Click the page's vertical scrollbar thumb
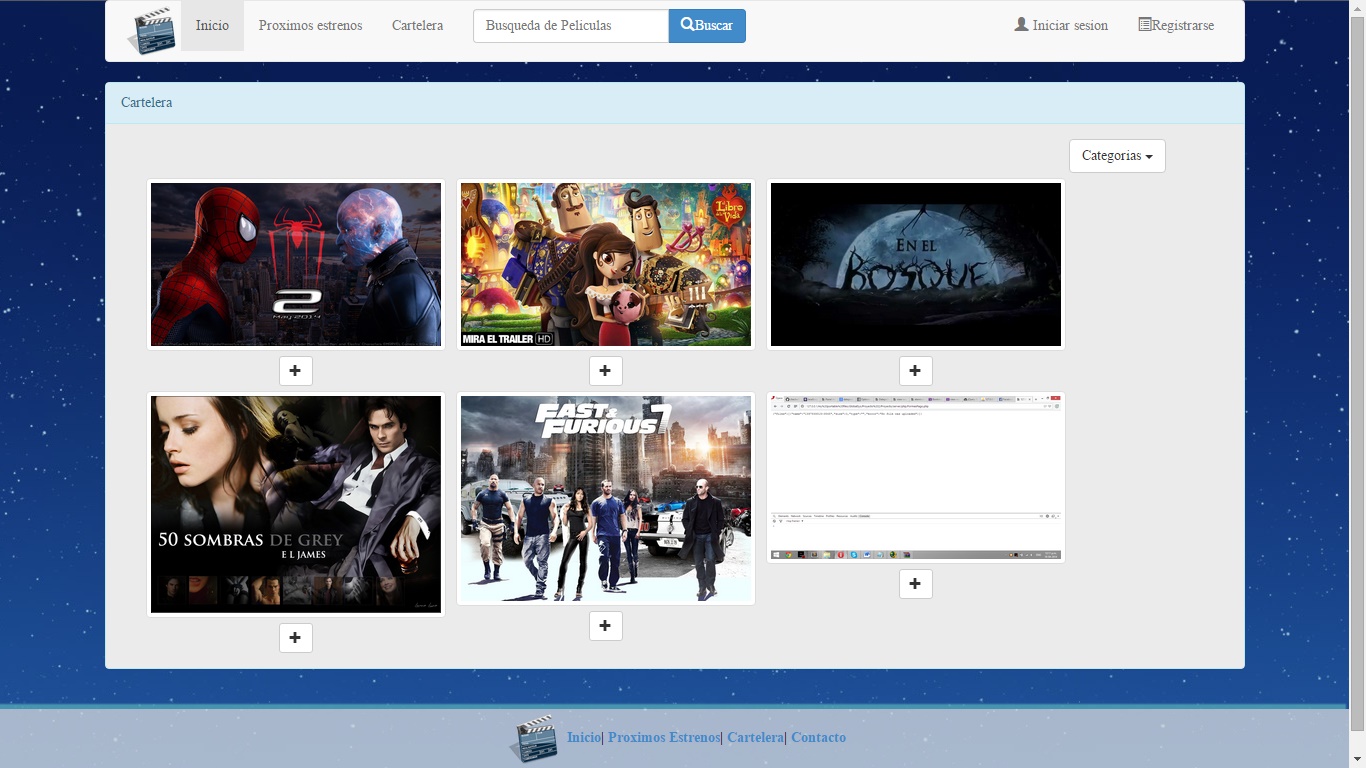1366x768 pixels. (x=1357, y=373)
